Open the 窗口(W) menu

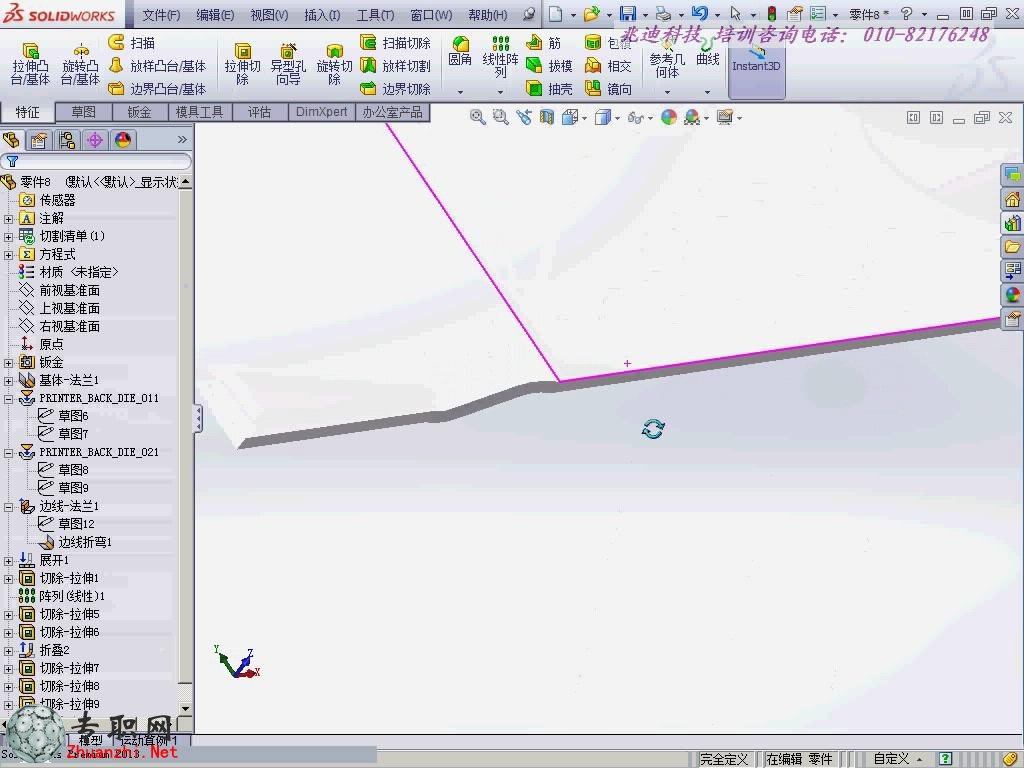(431, 15)
